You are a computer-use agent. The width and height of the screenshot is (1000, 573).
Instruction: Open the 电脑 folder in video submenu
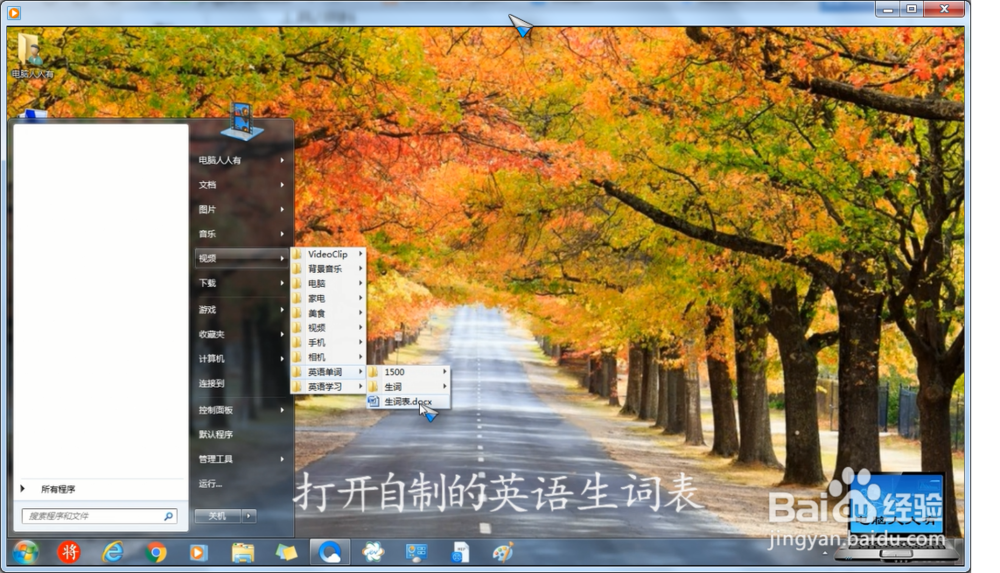pyautogui.click(x=328, y=283)
